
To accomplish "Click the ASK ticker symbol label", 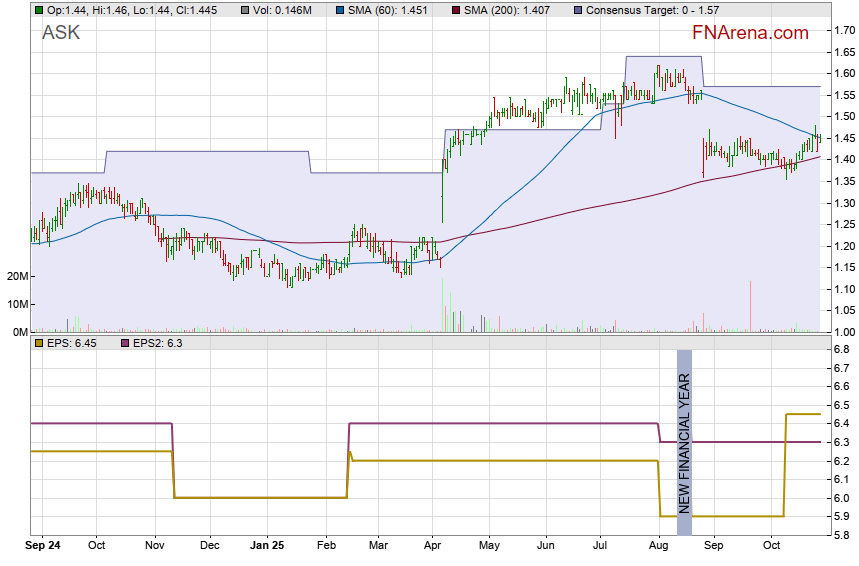I will coord(61,33).
